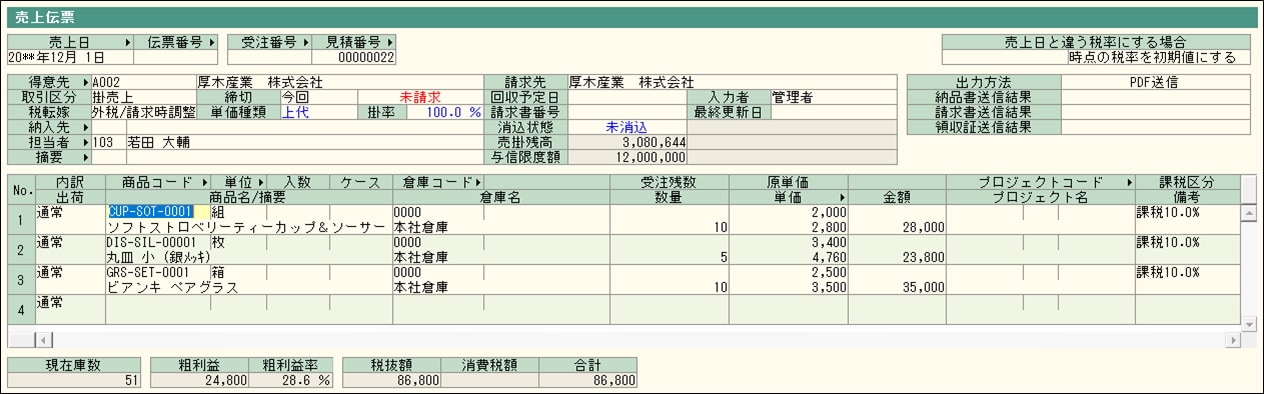
Task: Click the blue 未消込 status
Action: 627,127
